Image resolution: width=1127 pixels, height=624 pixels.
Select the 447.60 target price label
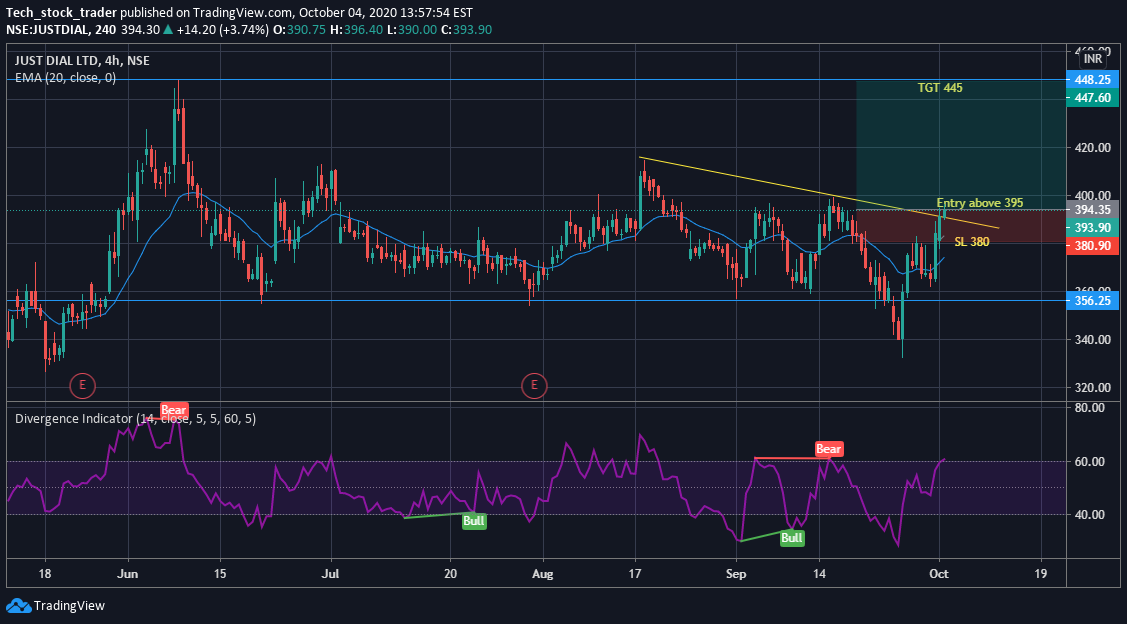point(1093,98)
